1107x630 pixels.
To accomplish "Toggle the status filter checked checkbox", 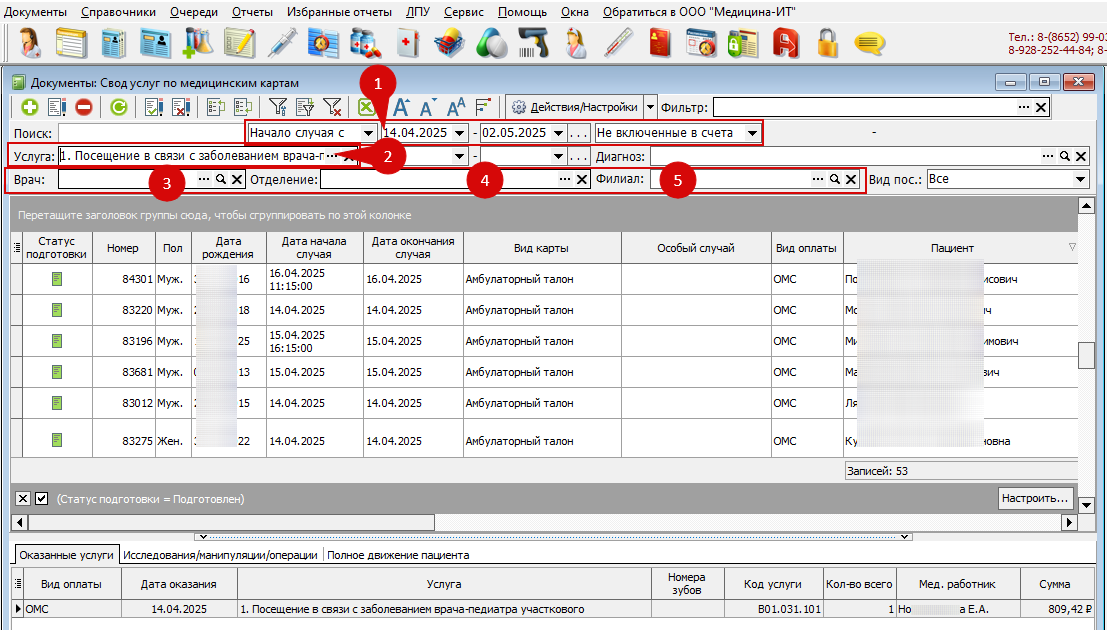I will tap(42, 499).
